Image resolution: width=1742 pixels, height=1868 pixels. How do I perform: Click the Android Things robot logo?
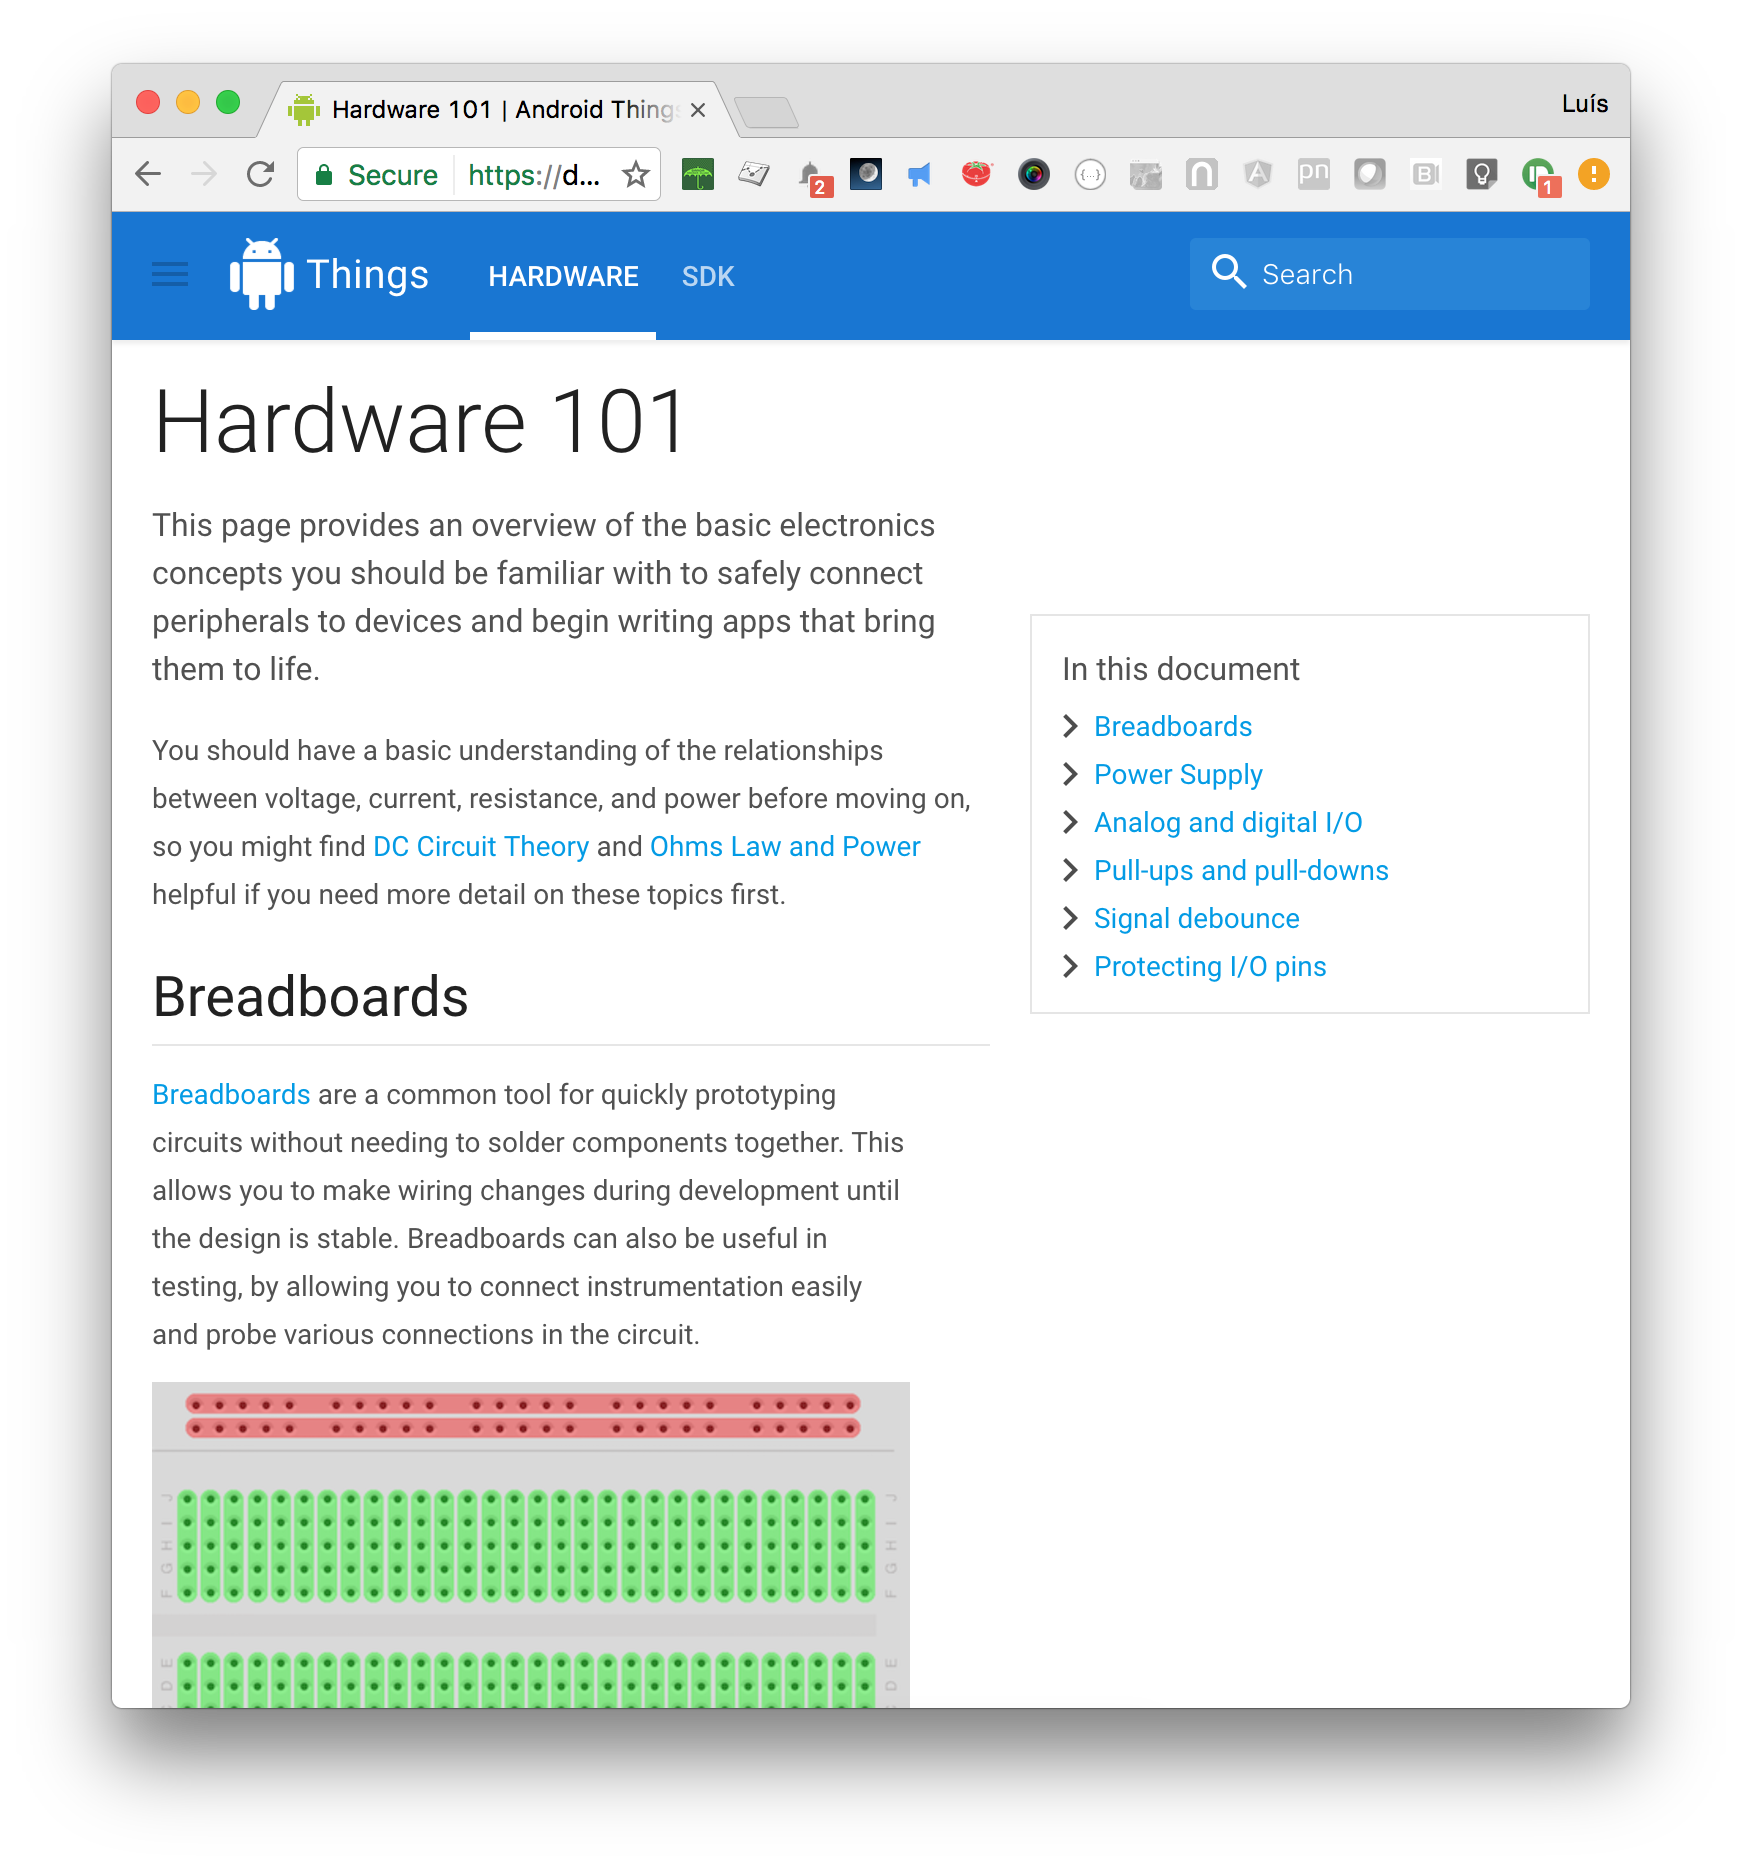point(259,274)
